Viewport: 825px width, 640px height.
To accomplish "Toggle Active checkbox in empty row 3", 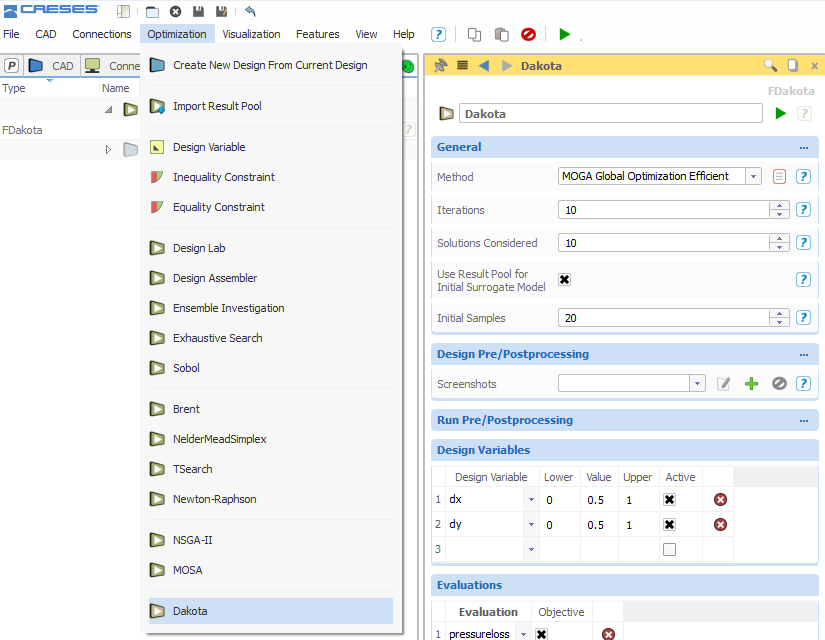I will pyautogui.click(x=669, y=549).
